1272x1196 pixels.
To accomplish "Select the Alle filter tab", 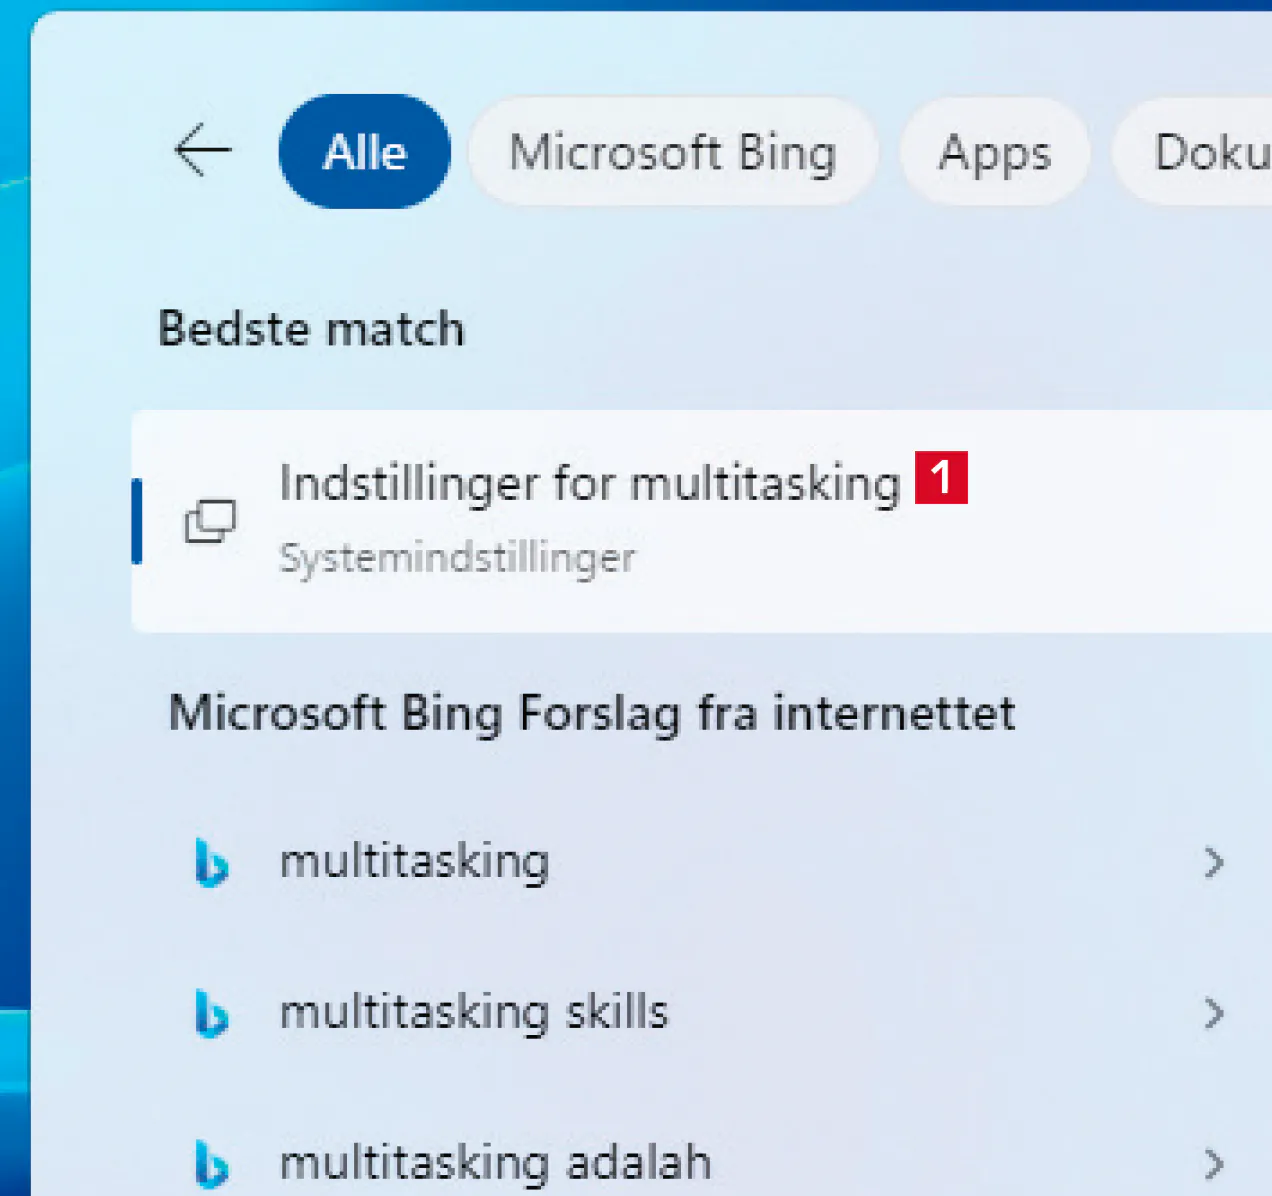I will click(365, 152).
